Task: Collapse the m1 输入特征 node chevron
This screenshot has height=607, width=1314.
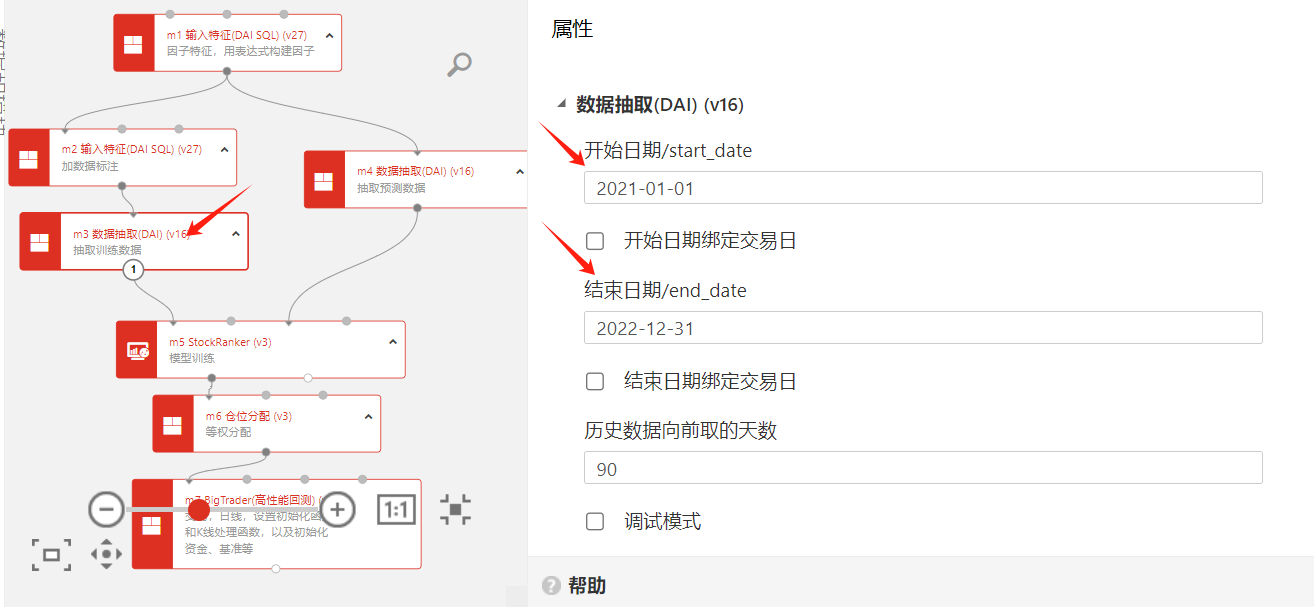Action: click(330, 36)
